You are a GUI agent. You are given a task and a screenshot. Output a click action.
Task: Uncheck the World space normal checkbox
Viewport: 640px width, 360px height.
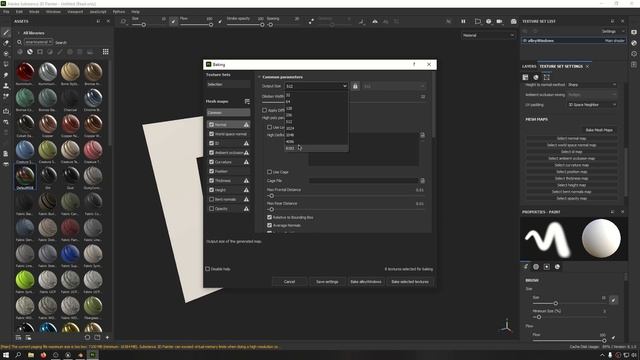tap(211, 134)
